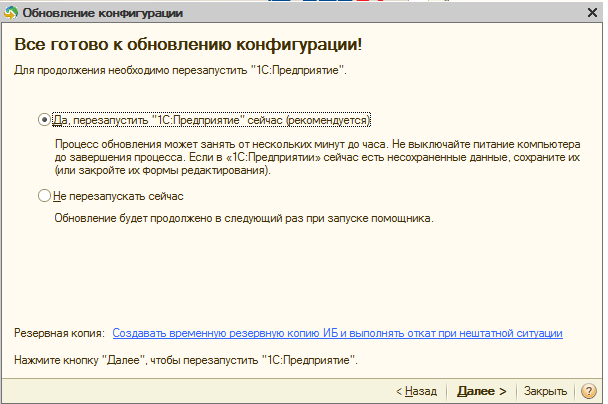The width and height of the screenshot is (608, 404).
Task: Open the temporary backup copy settings link
Action: coord(337,333)
